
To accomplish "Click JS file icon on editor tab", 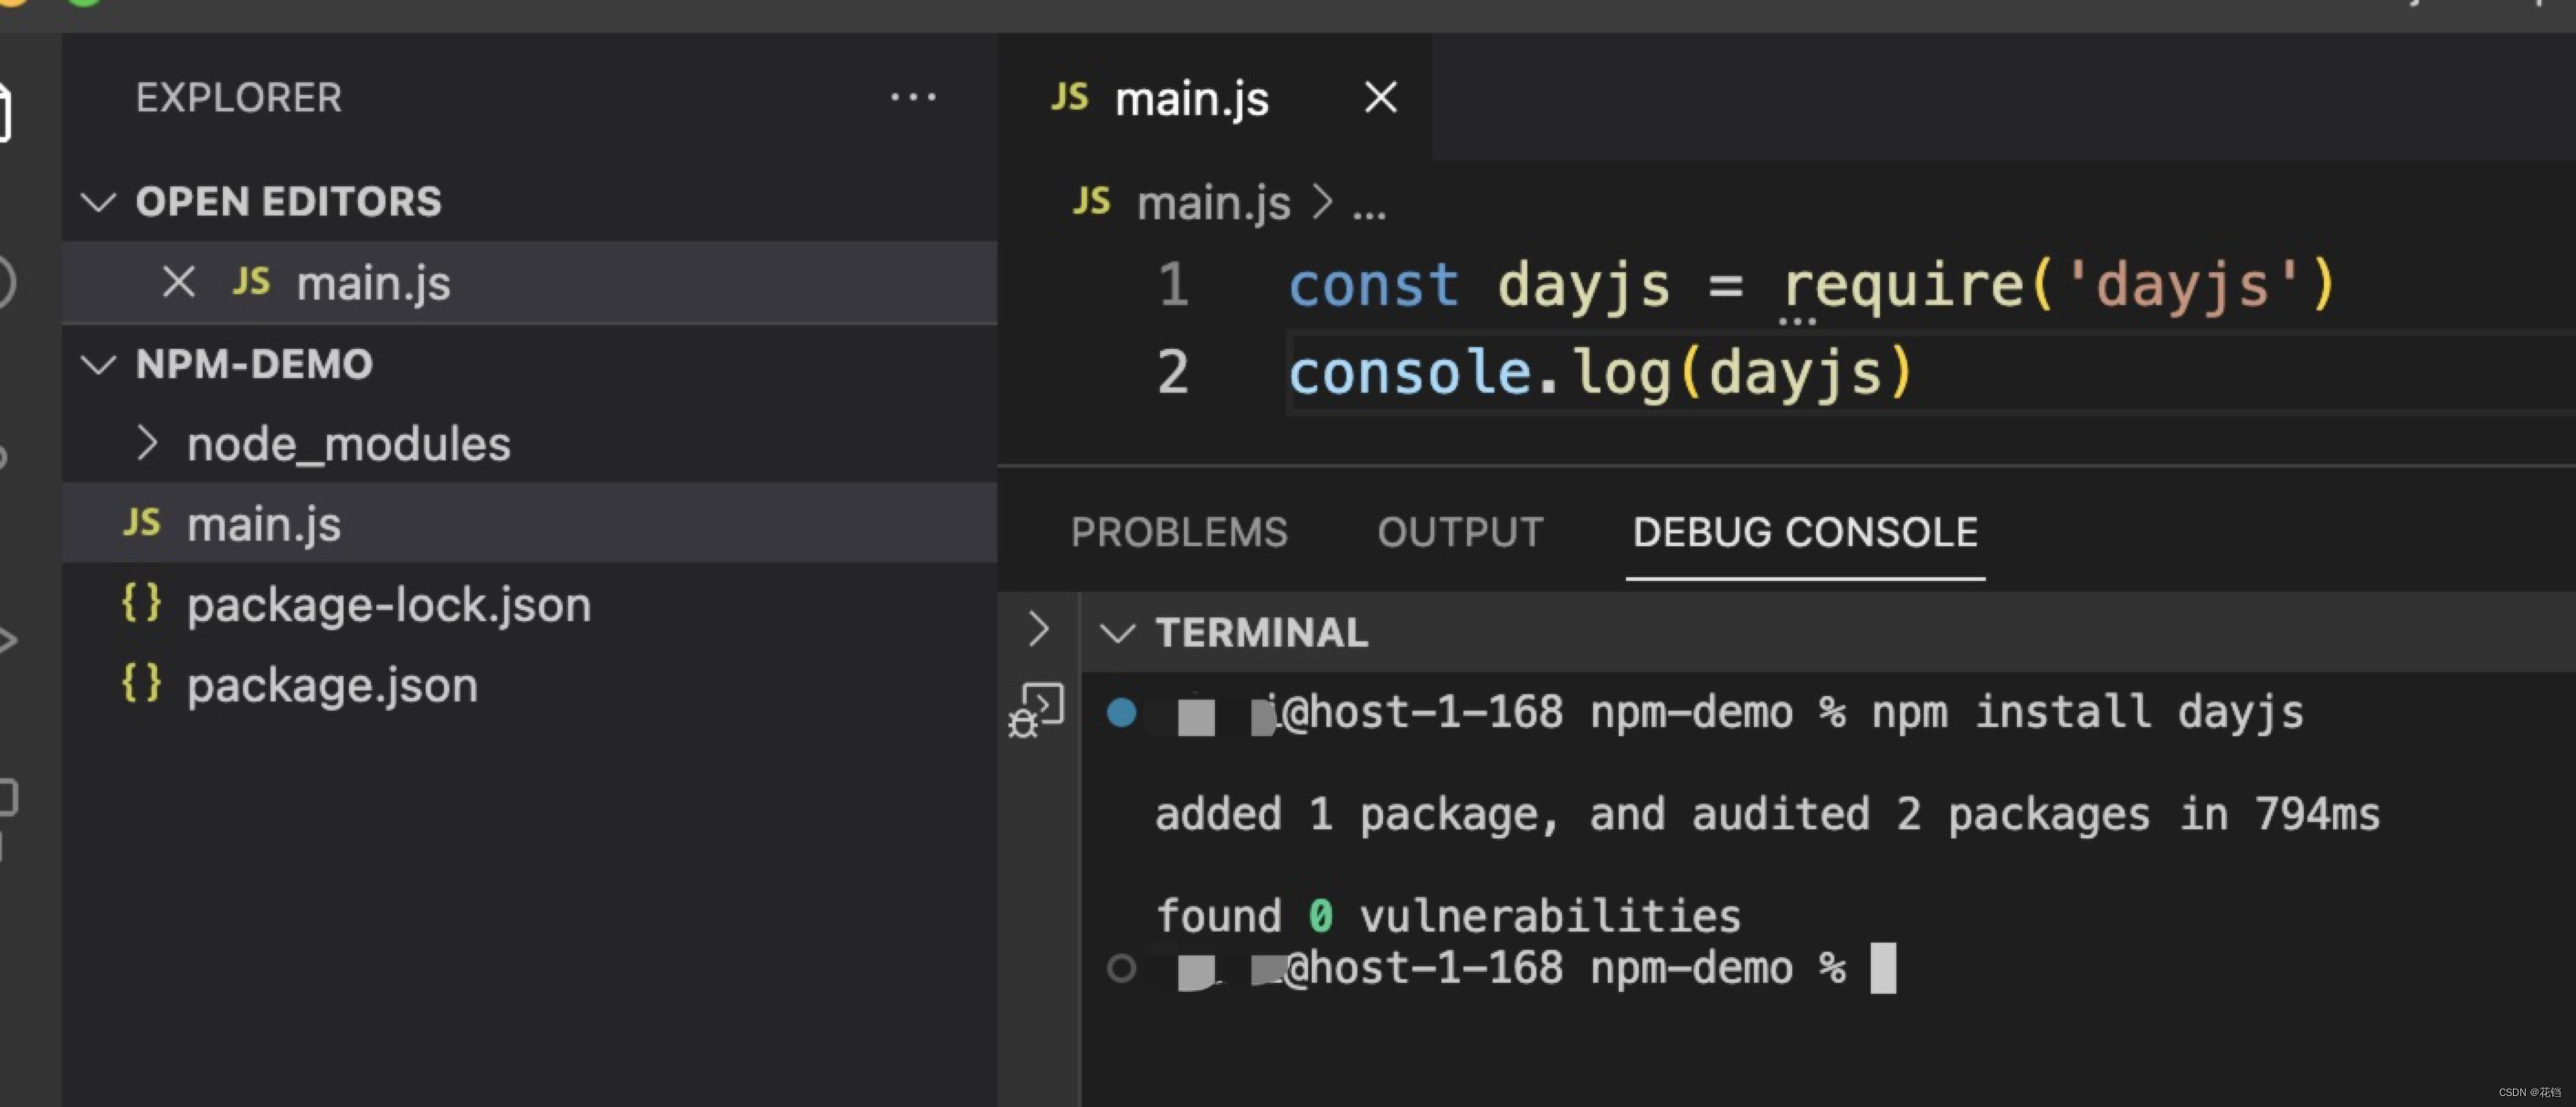I will [x=1069, y=97].
